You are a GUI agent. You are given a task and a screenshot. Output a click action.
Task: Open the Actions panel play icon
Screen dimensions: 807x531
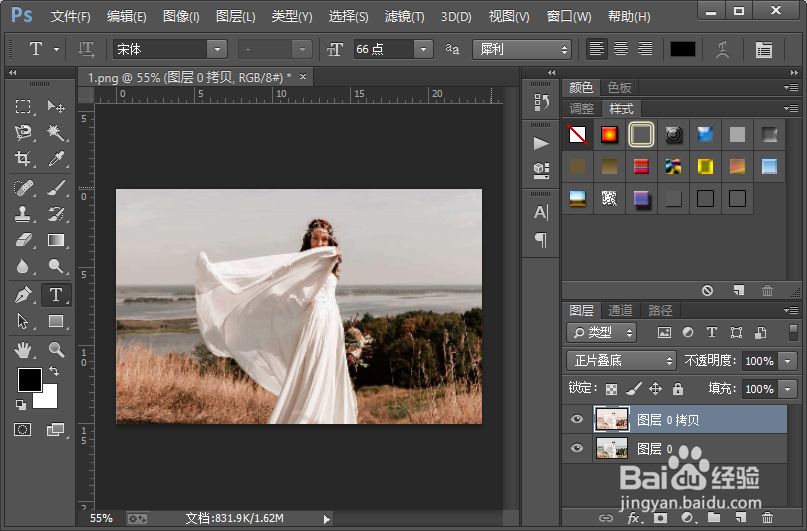coord(541,143)
